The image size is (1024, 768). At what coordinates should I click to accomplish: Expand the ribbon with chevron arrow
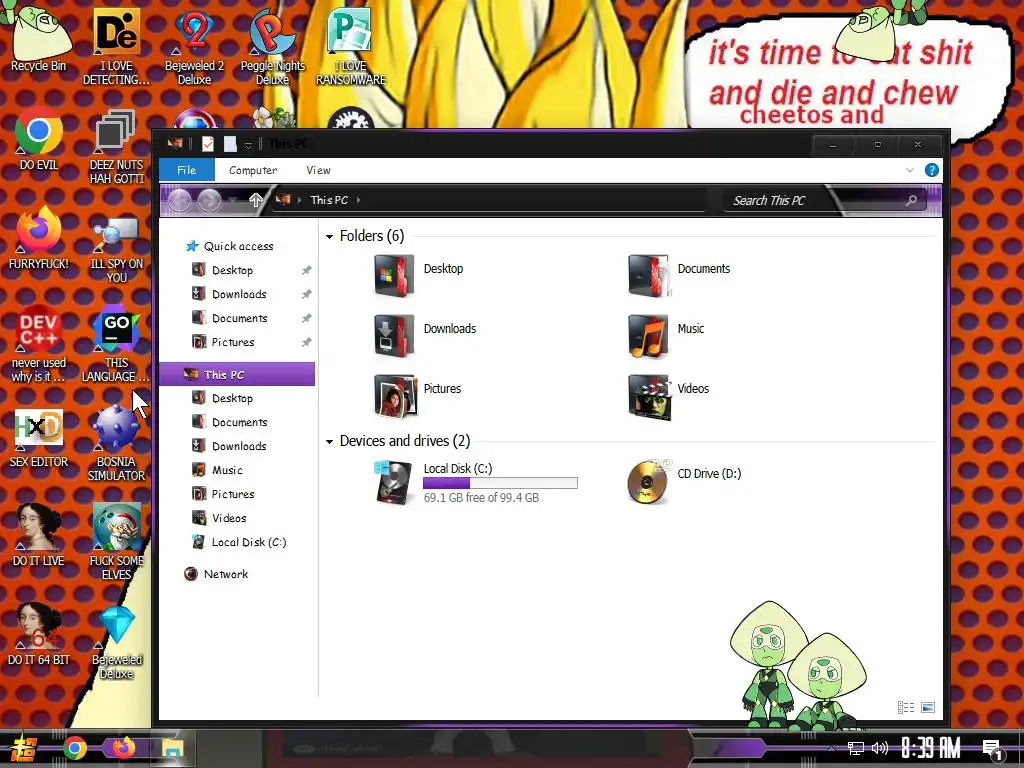click(910, 170)
